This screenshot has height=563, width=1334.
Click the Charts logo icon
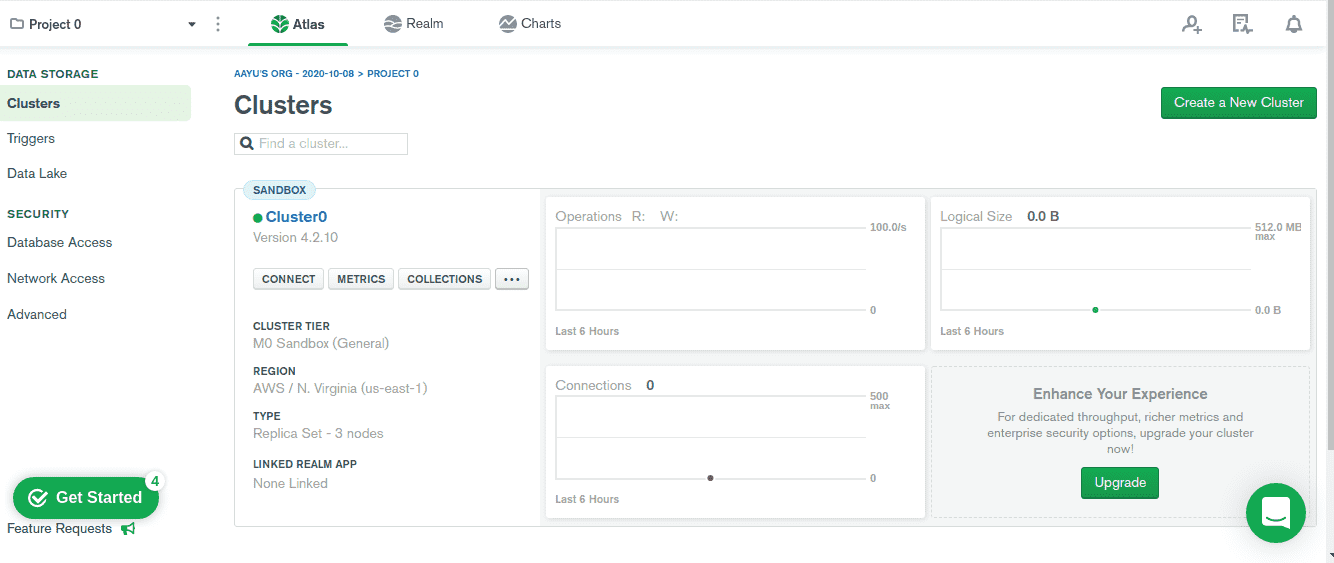coord(508,24)
